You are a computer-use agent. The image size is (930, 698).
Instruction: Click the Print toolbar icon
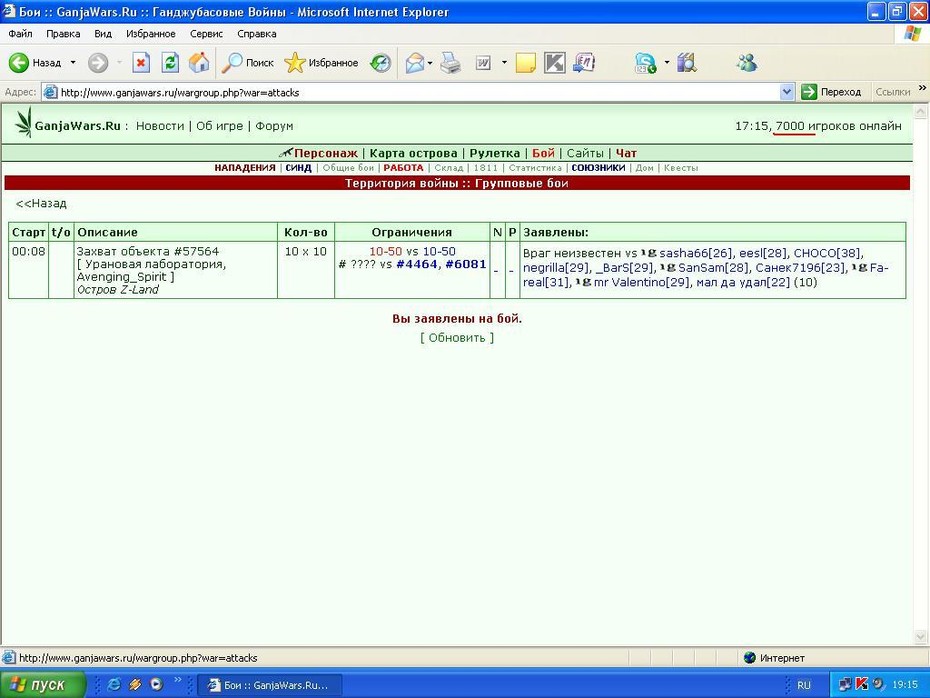click(450, 62)
